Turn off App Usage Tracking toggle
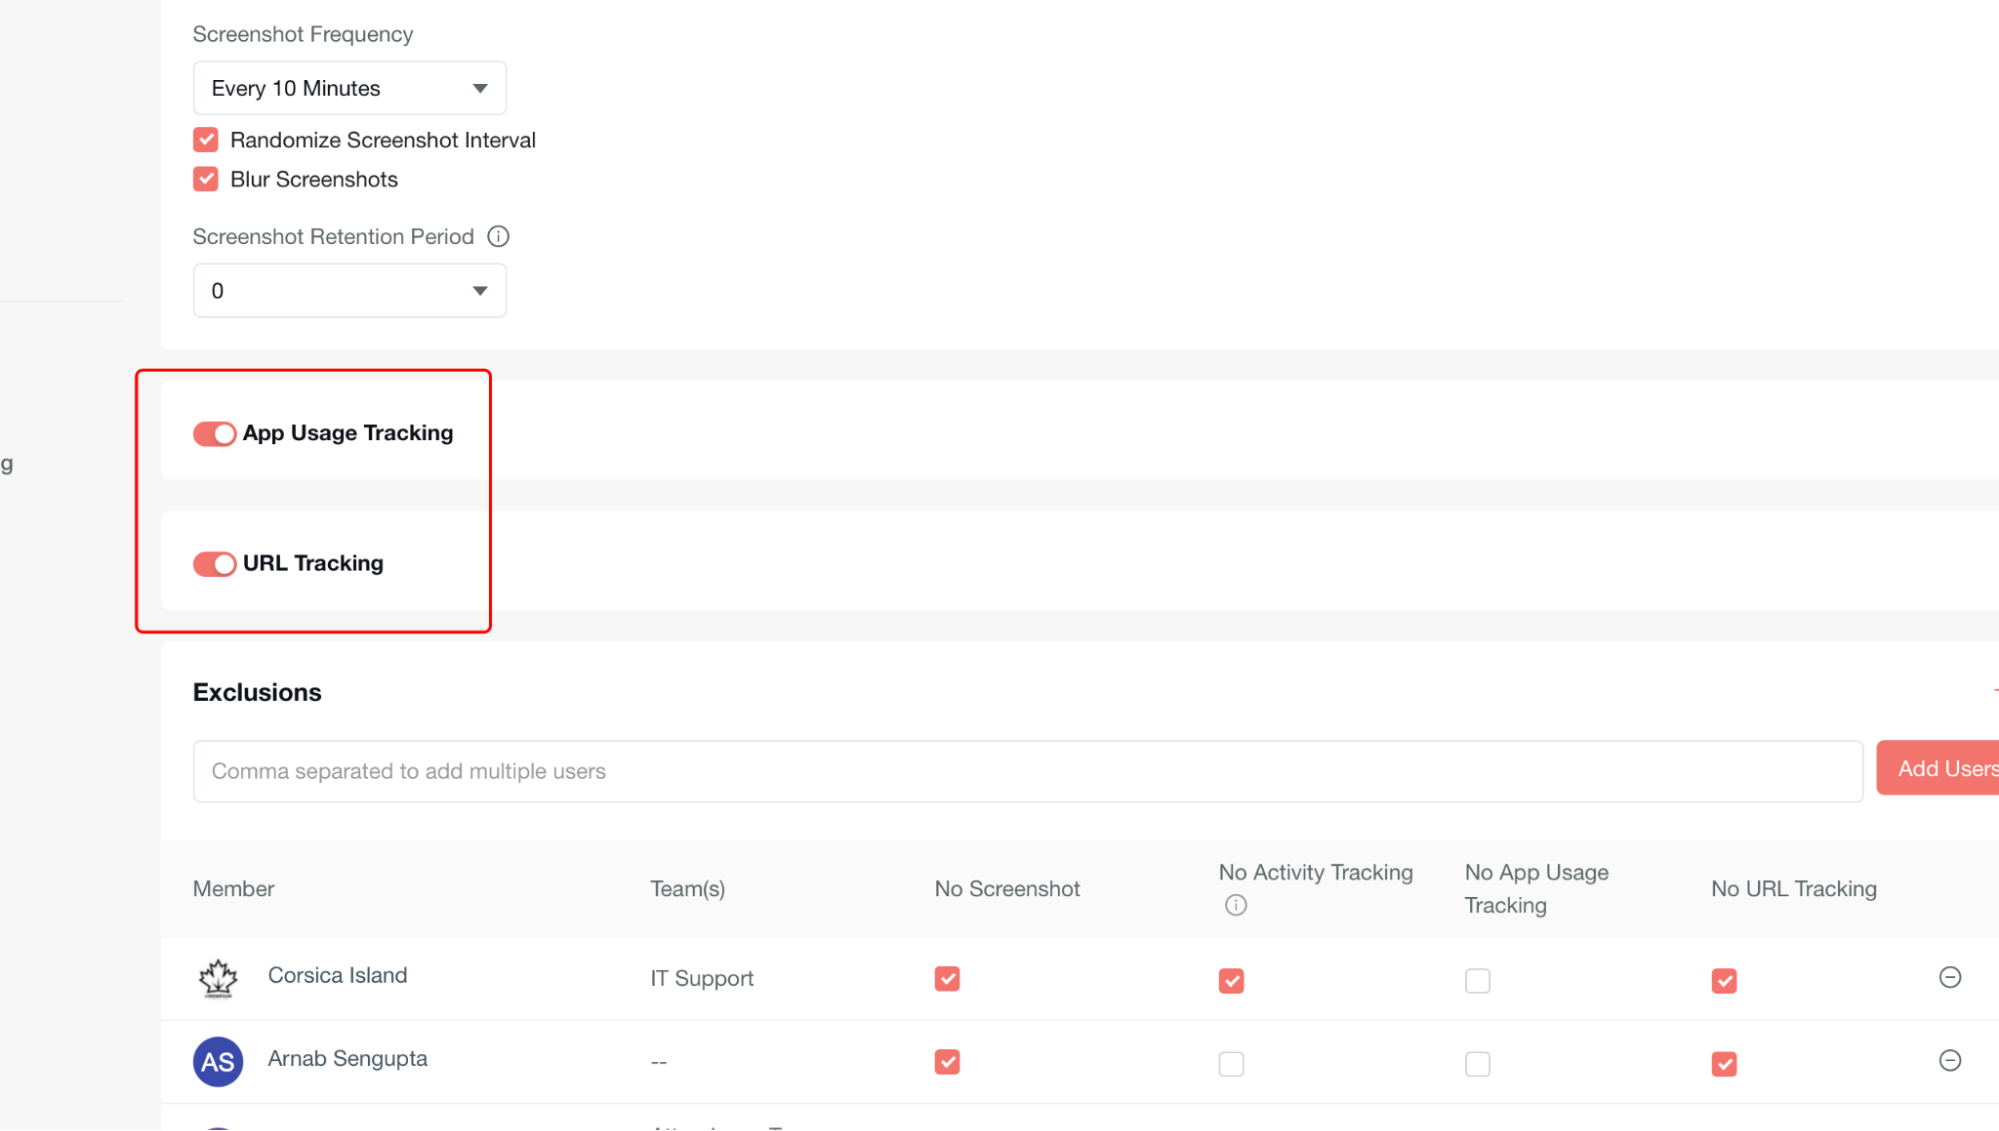The width and height of the screenshot is (1999, 1131). coord(214,434)
